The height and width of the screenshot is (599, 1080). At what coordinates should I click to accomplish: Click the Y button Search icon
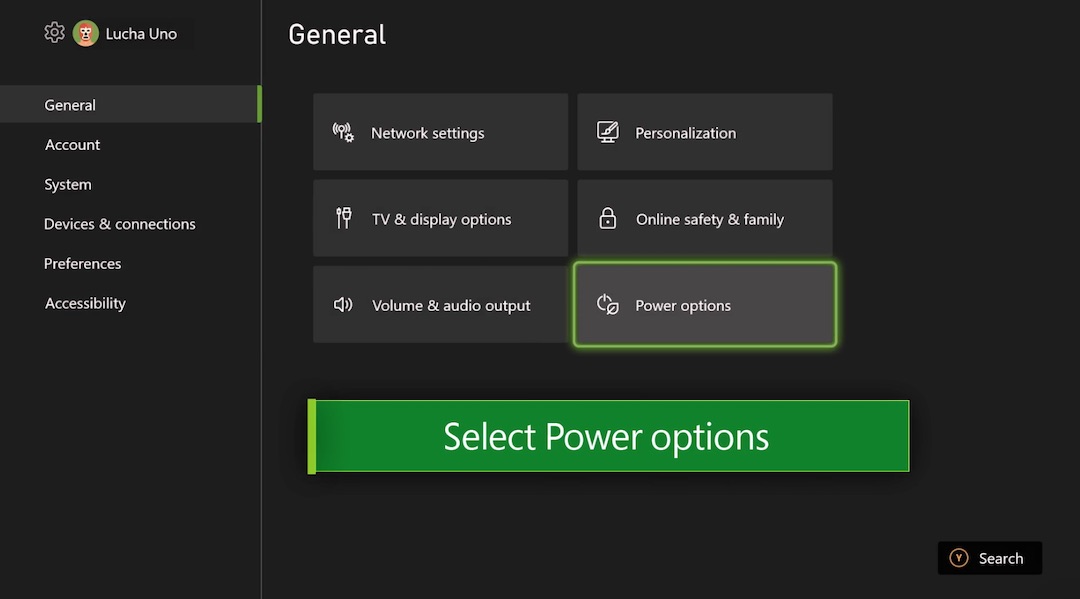[x=959, y=558]
